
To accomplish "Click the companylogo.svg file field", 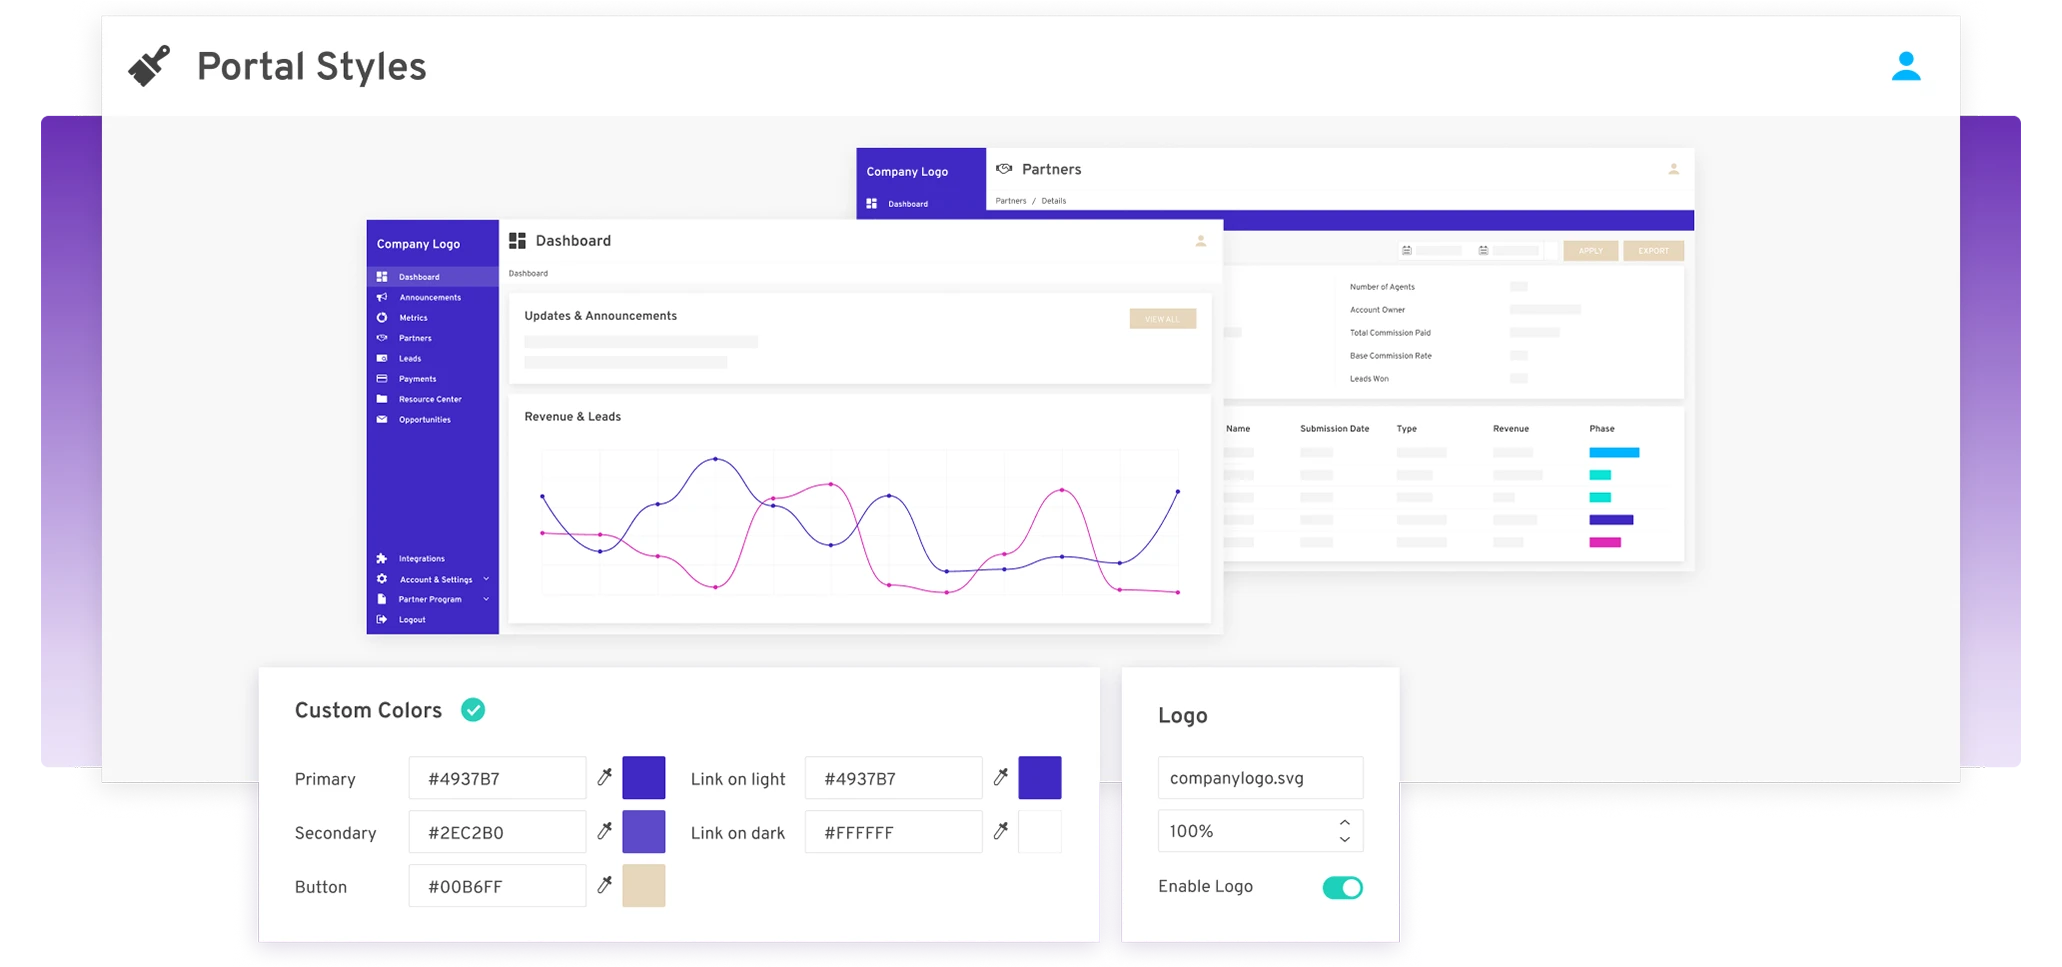I will (1260, 778).
